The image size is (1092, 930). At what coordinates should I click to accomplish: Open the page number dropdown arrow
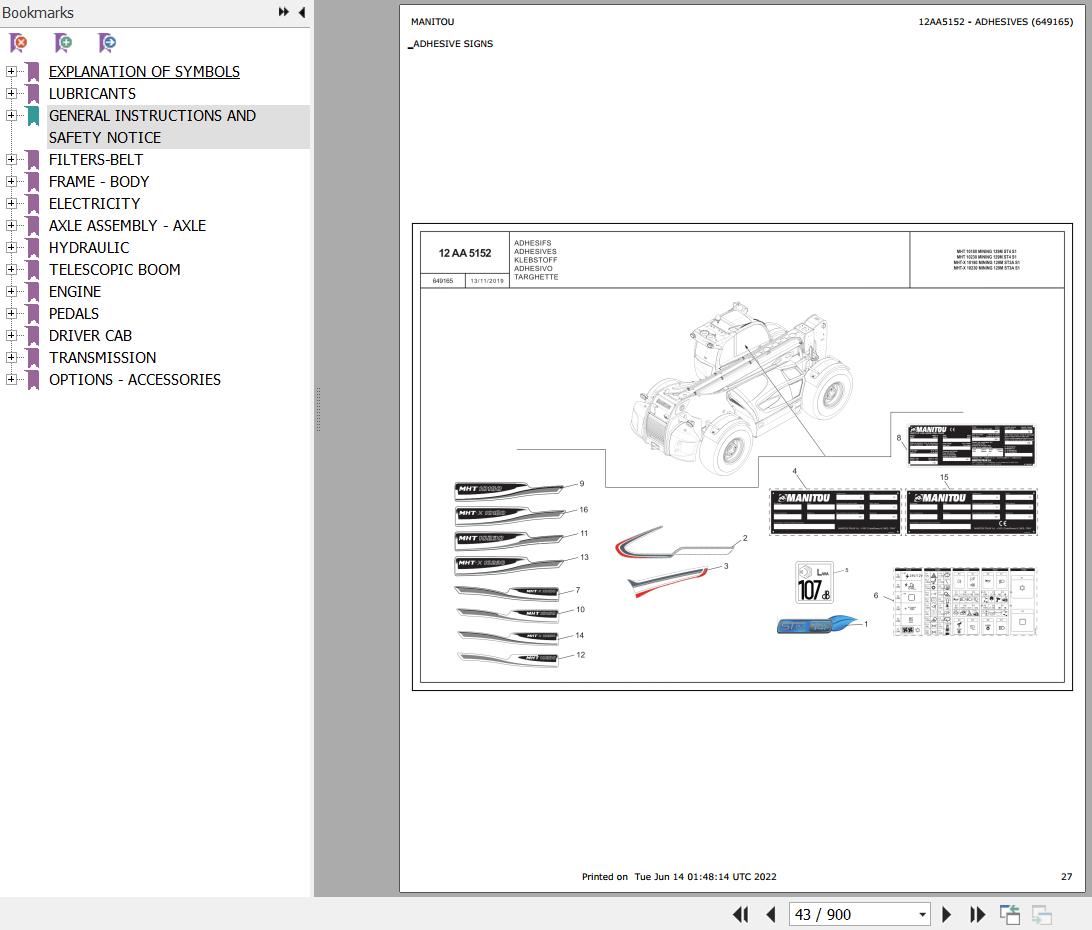pos(922,915)
